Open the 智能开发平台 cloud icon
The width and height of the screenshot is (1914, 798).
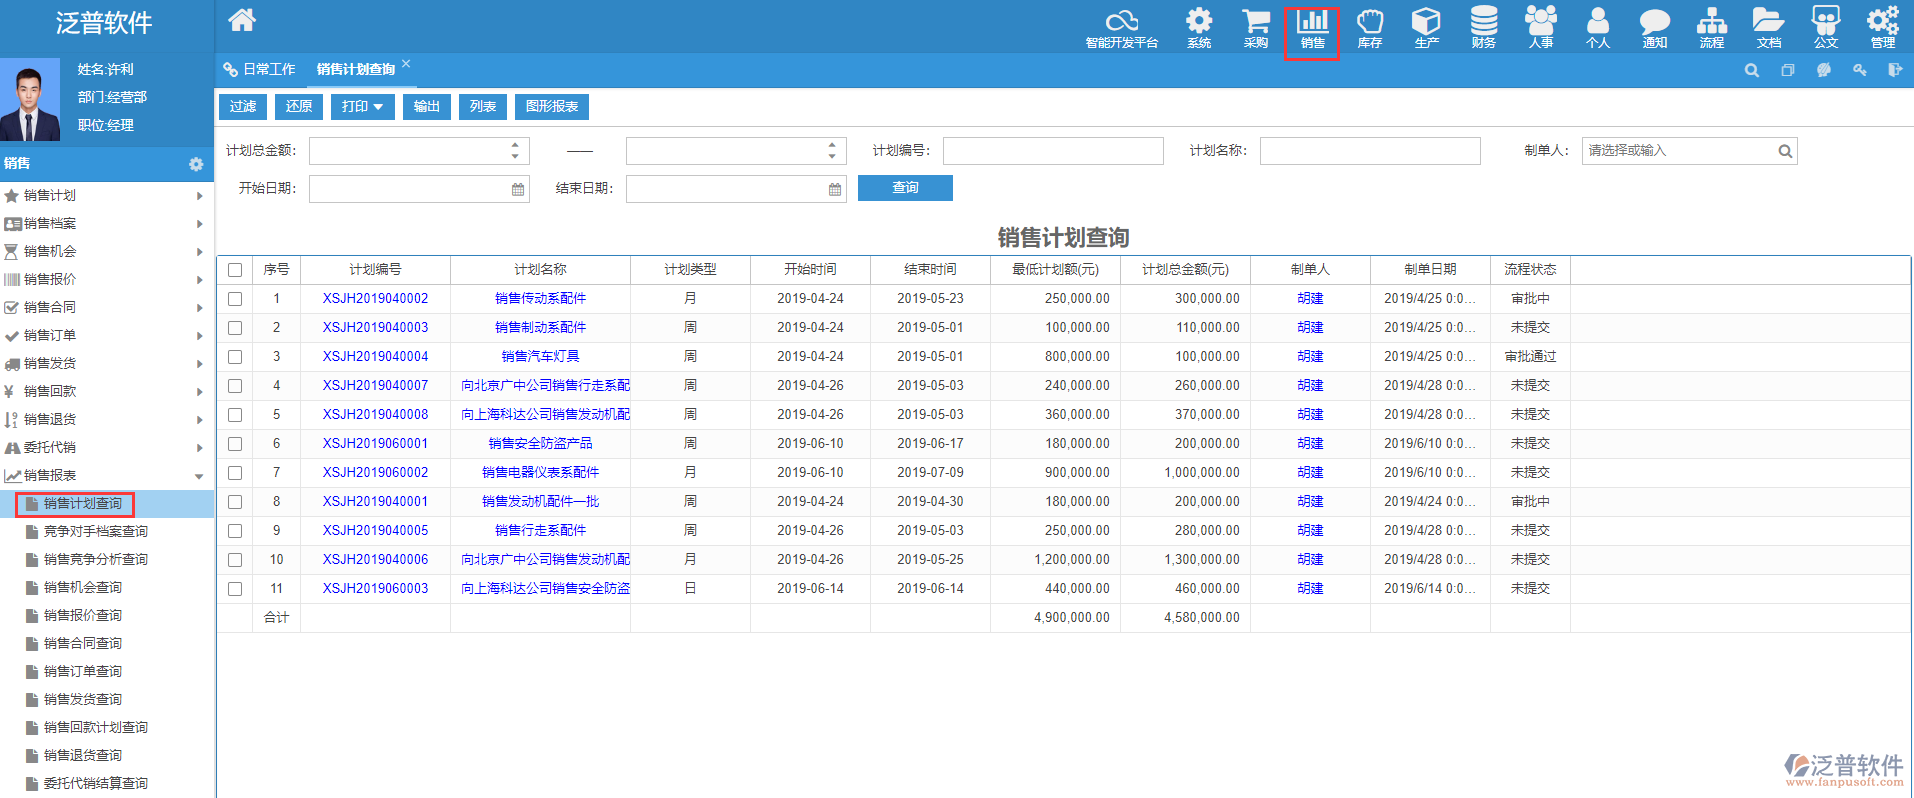[1121, 27]
